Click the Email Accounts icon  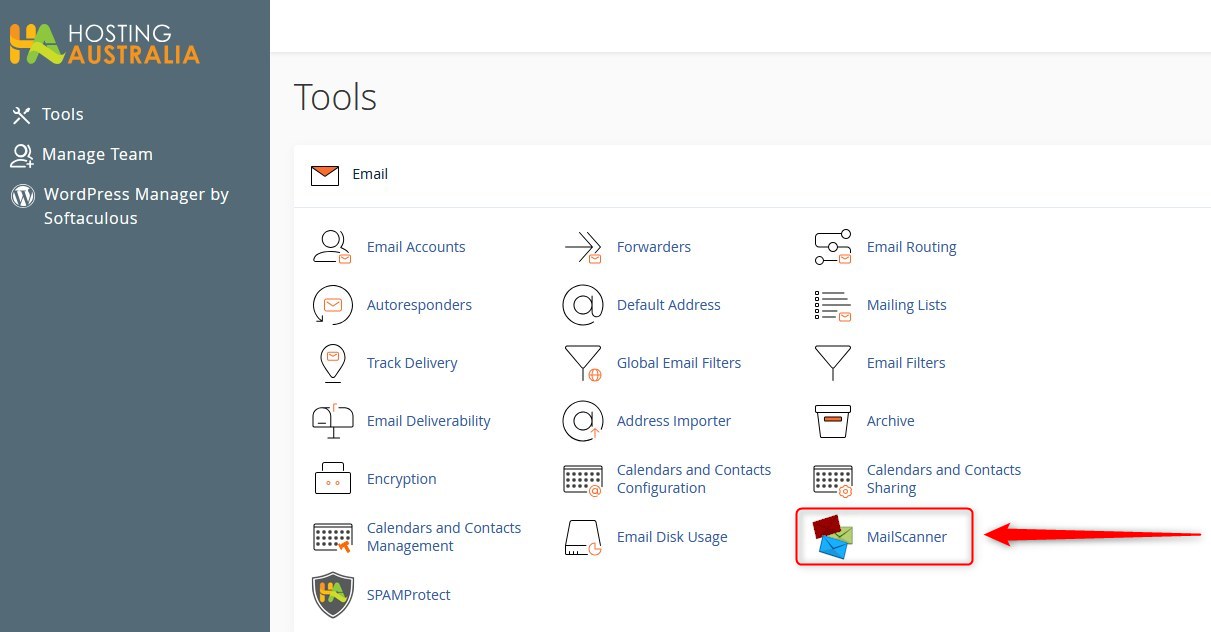coord(332,247)
